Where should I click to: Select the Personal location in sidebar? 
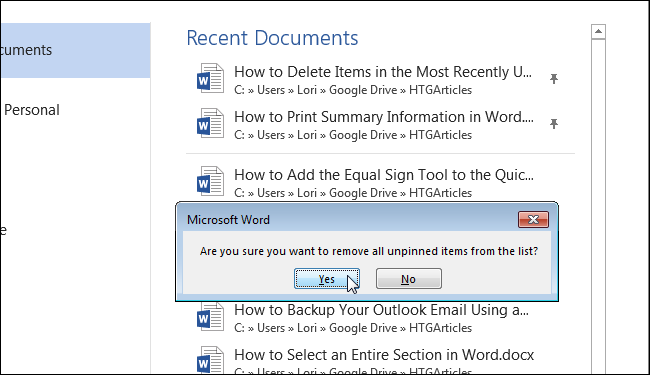[x=32, y=110]
